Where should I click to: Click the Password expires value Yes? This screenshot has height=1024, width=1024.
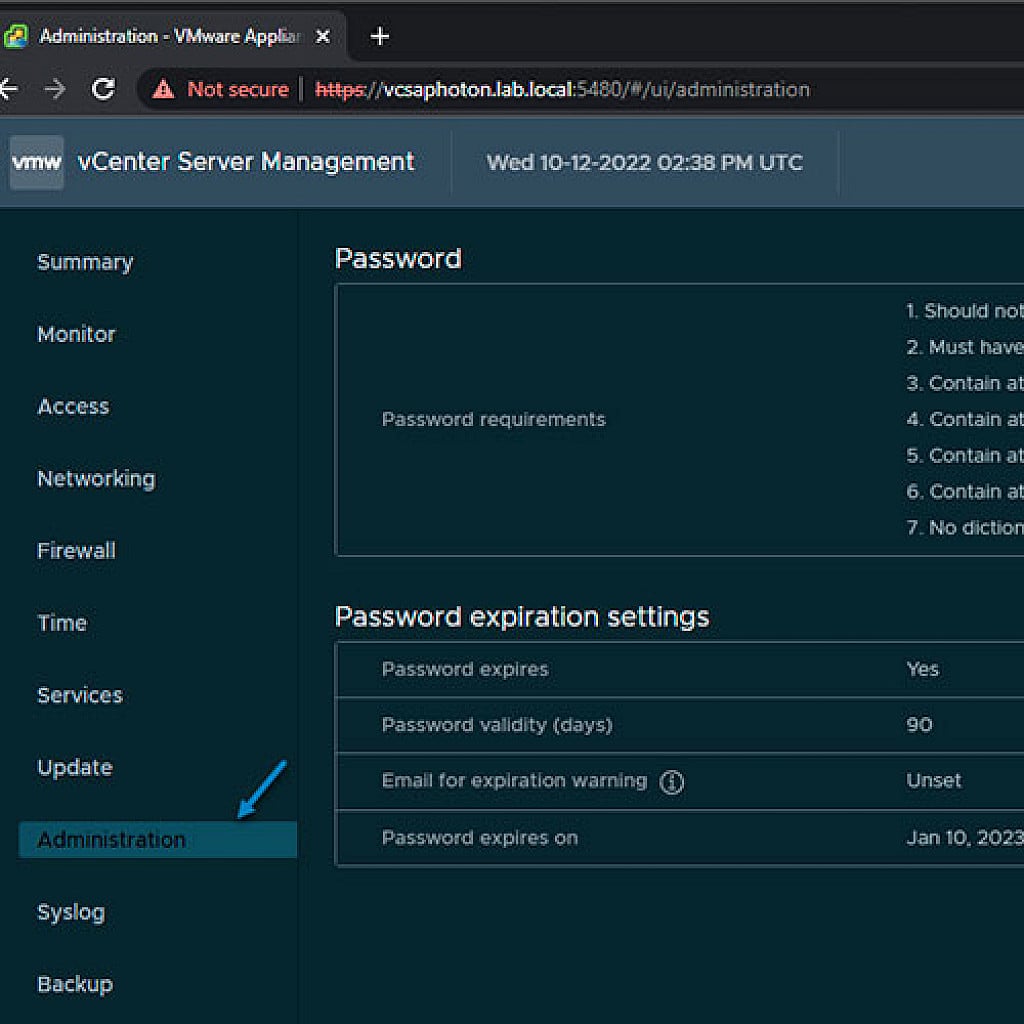click(922, 669)
